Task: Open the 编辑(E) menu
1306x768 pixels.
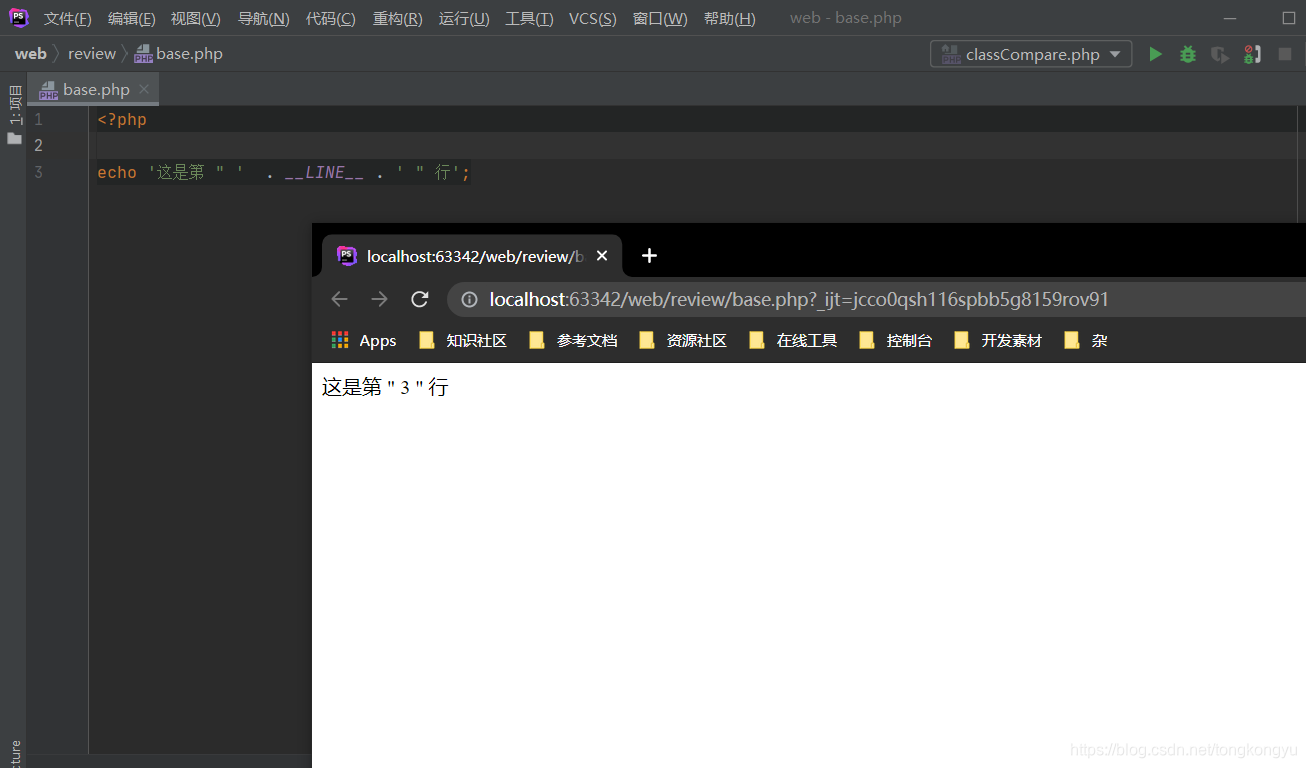Action: click(131, 18)
